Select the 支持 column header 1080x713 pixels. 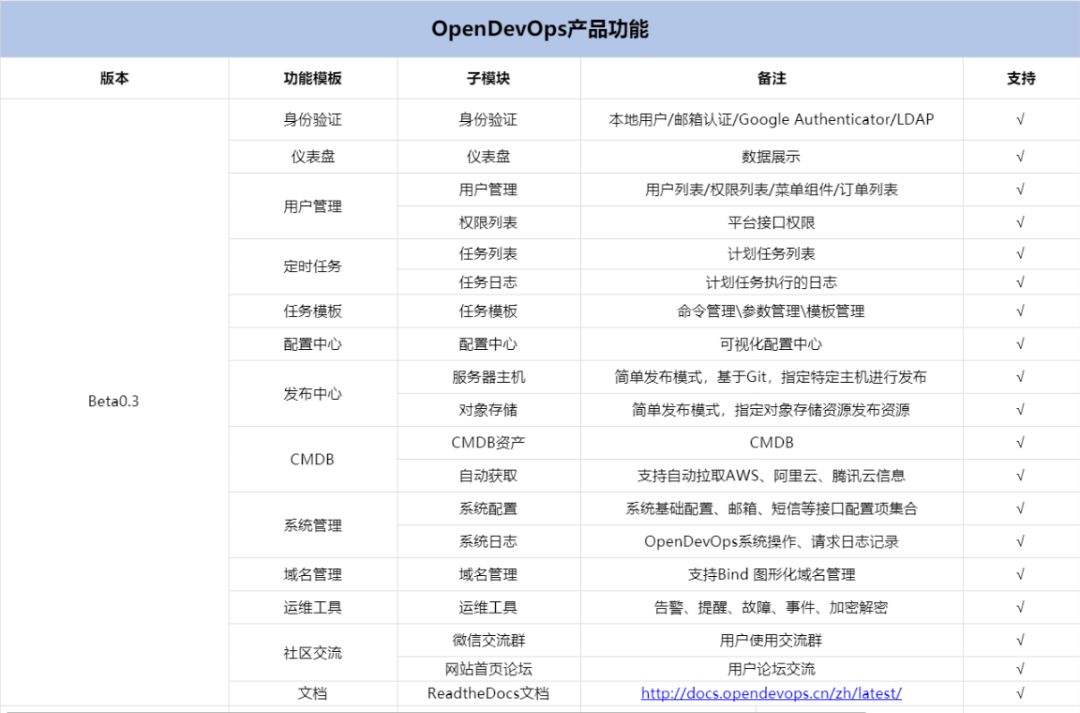pos(1020,77)
